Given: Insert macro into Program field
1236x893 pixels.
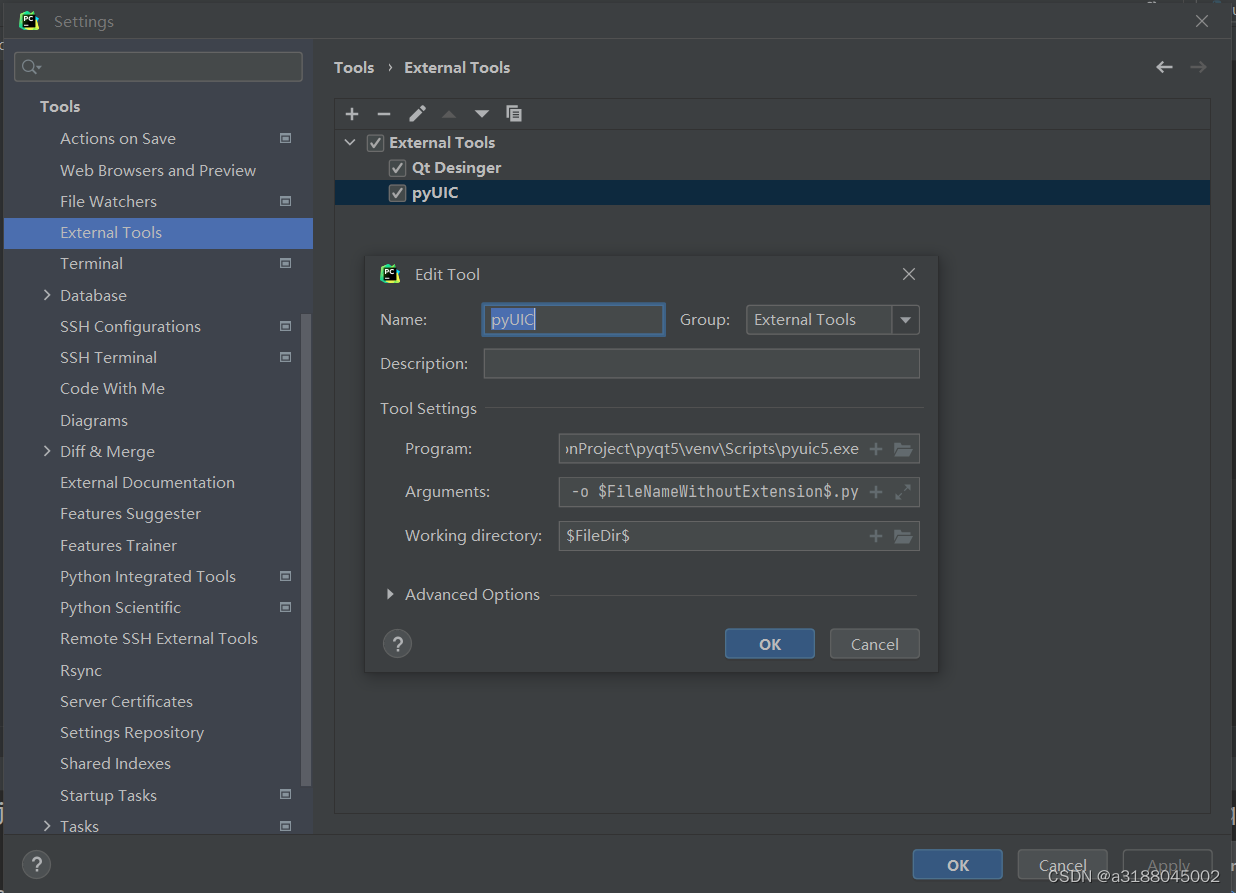Looking at the screenshot, I should [876, 449].
